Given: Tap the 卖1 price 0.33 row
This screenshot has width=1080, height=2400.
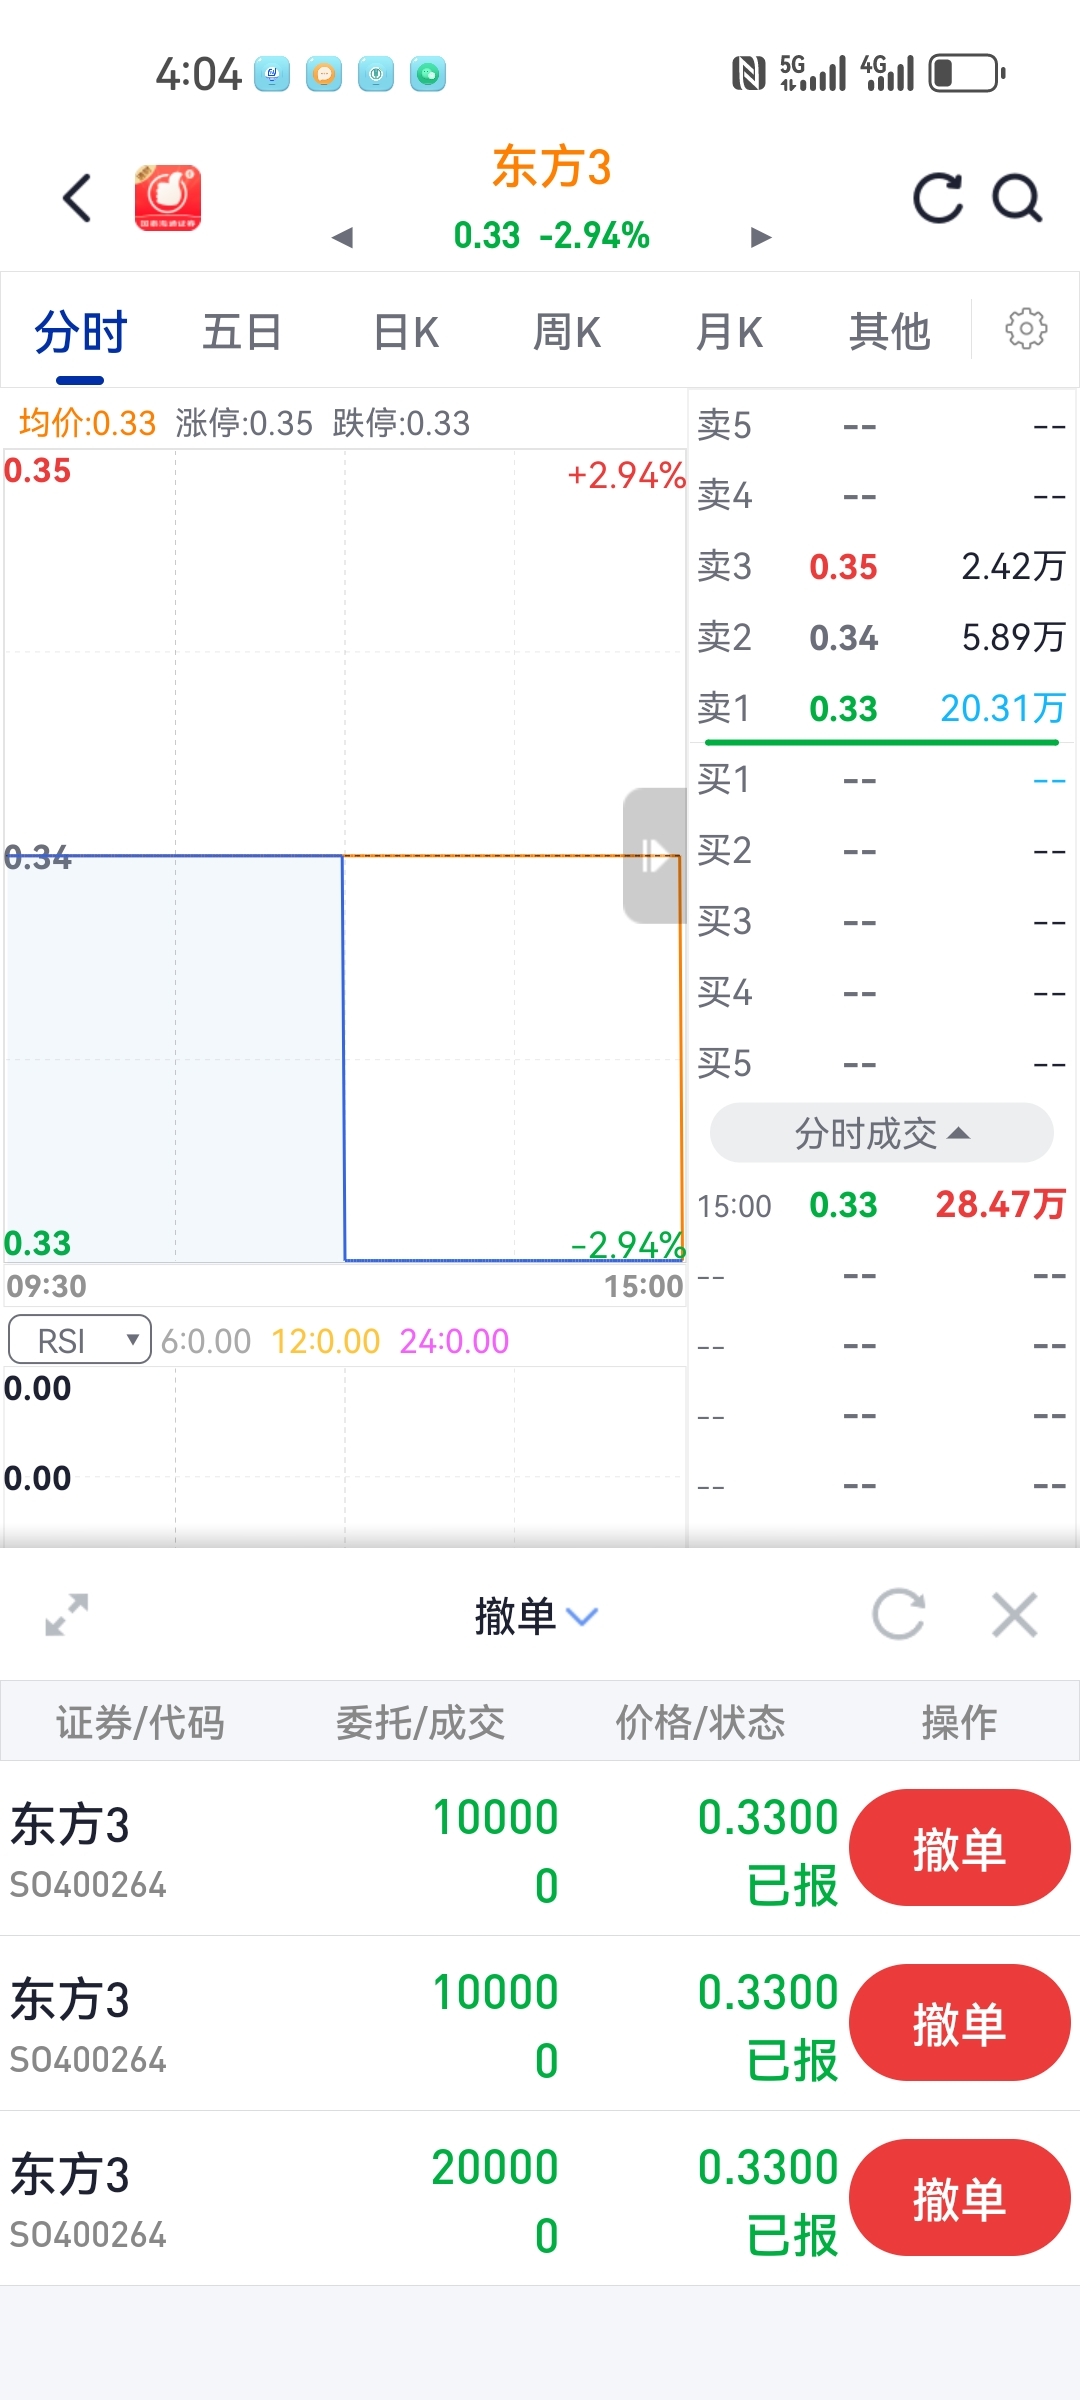Looking at the screenshot, I should point(881,708).
